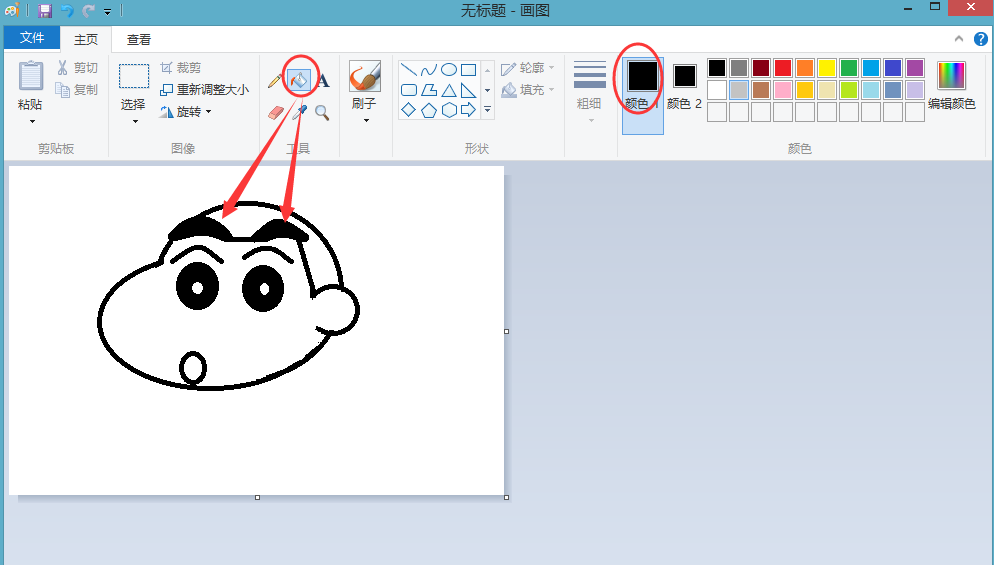The height and width of the screenshot is (565, 994).
Task: Click the Paint app icon in title bar
Action: [x=11, y=10]
